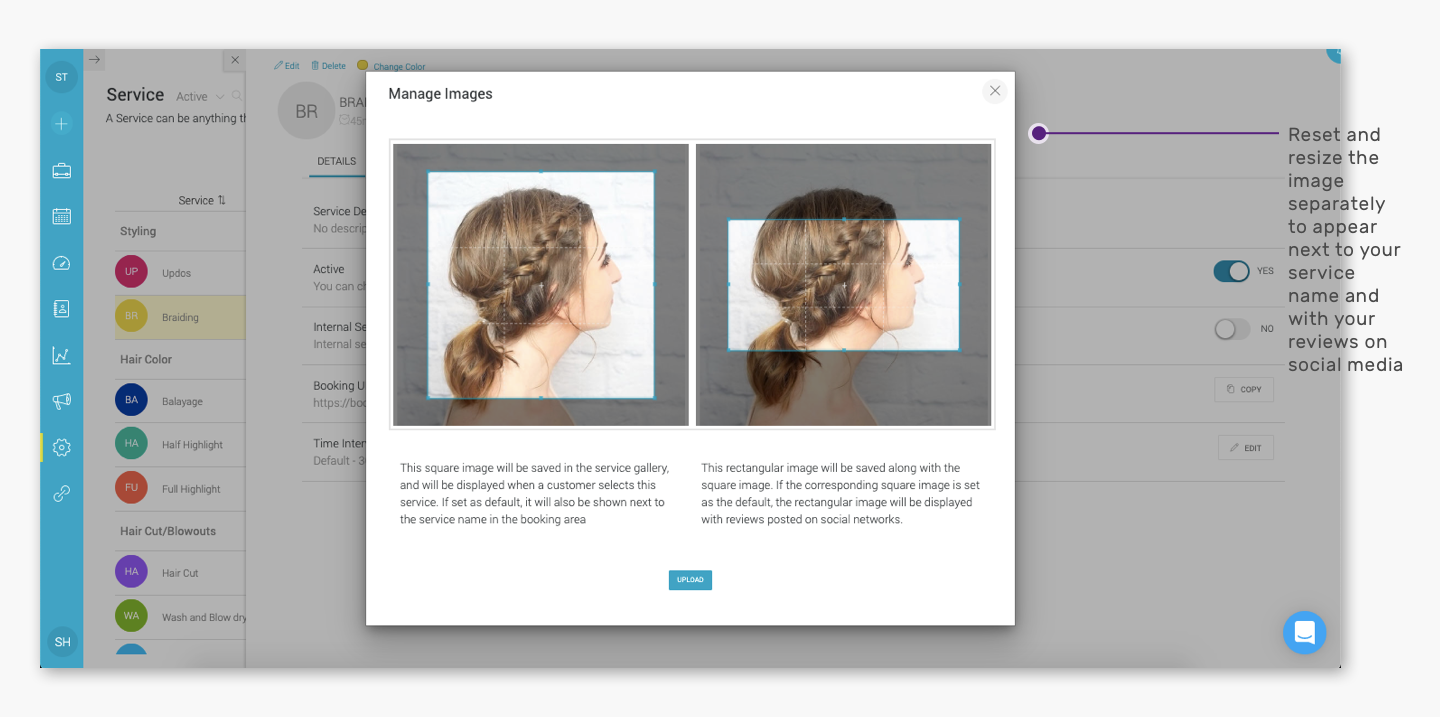1440x718 pixels.
Task: Select the Wash and Blow dry service
Action: point(180,617)
